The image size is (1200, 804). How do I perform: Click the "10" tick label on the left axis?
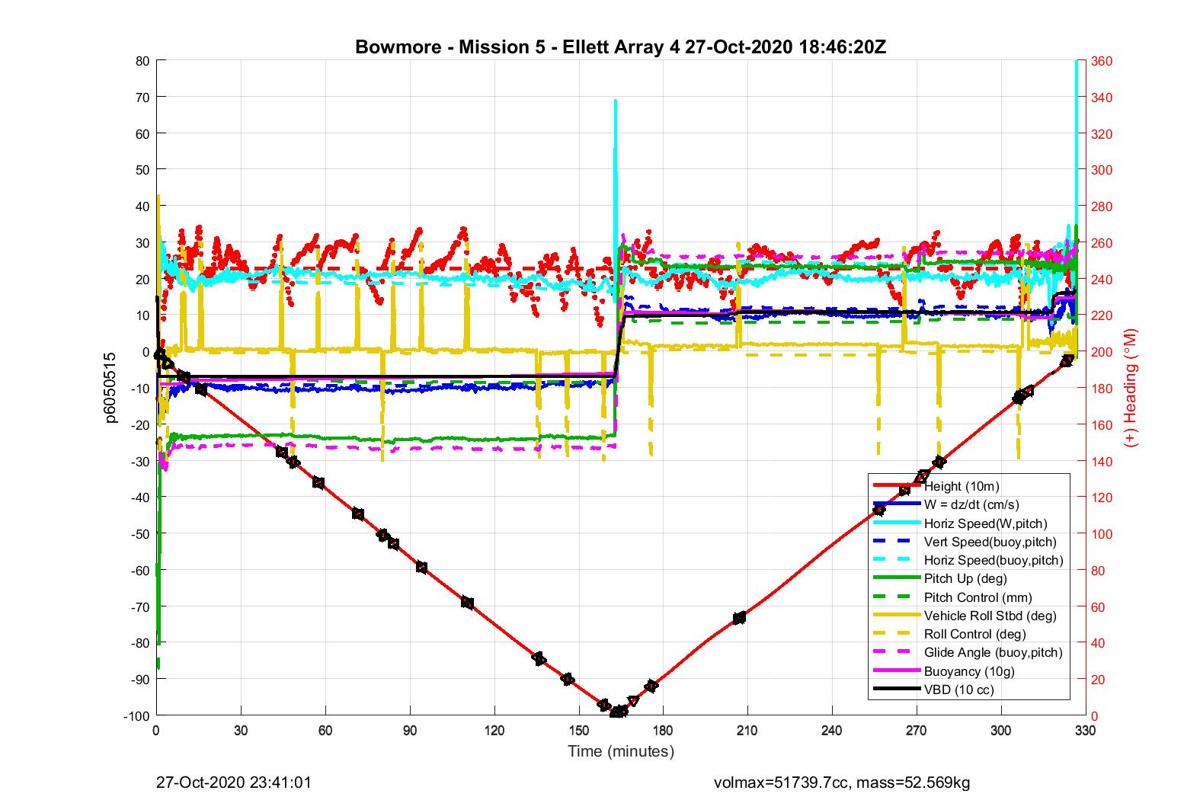pyautogui.click(x=142, y=316)
